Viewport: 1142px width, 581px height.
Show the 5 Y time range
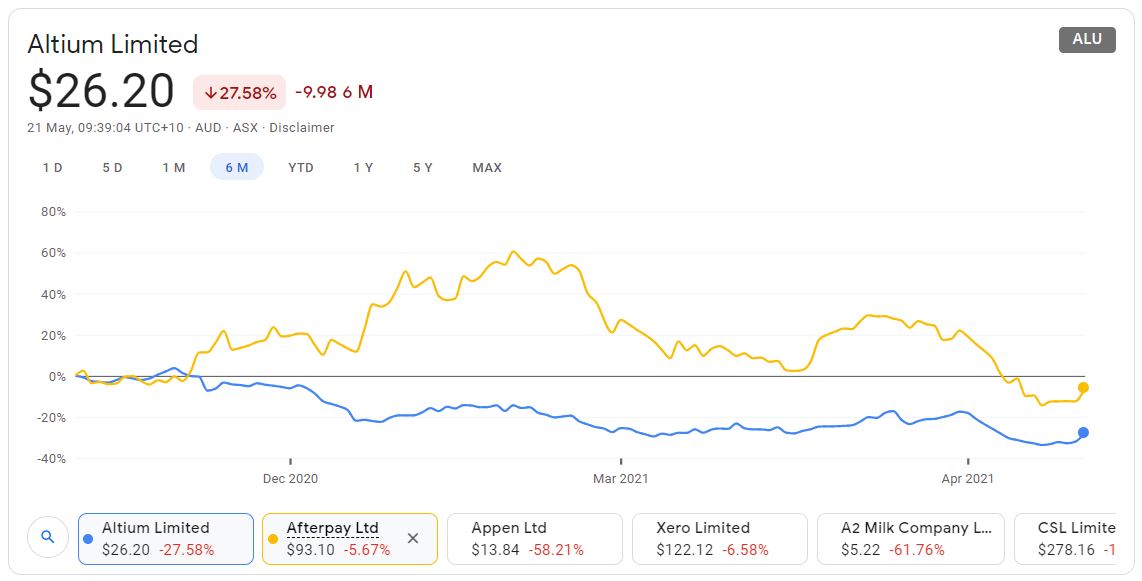[x=423, y=167]
